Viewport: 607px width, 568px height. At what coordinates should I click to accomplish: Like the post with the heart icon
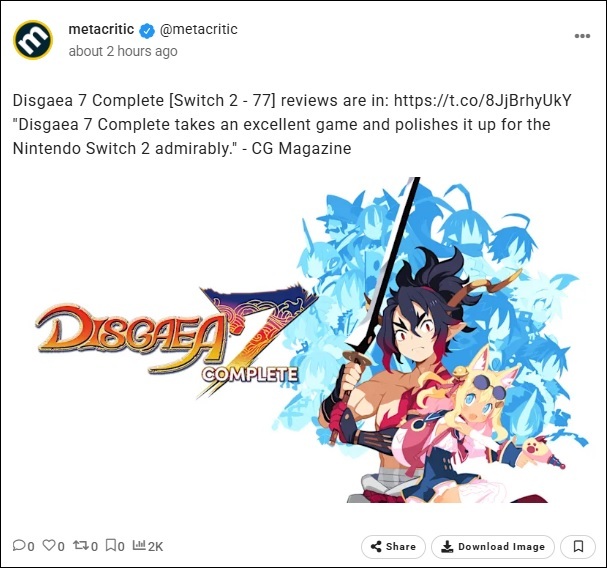[x=49, y=545]
